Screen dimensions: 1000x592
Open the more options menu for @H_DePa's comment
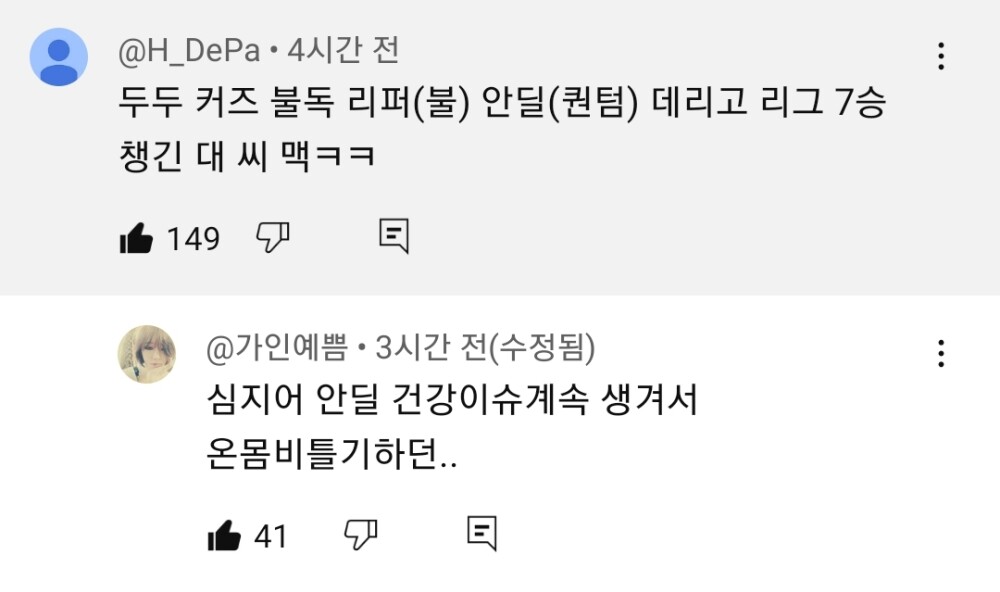point(941,56)
